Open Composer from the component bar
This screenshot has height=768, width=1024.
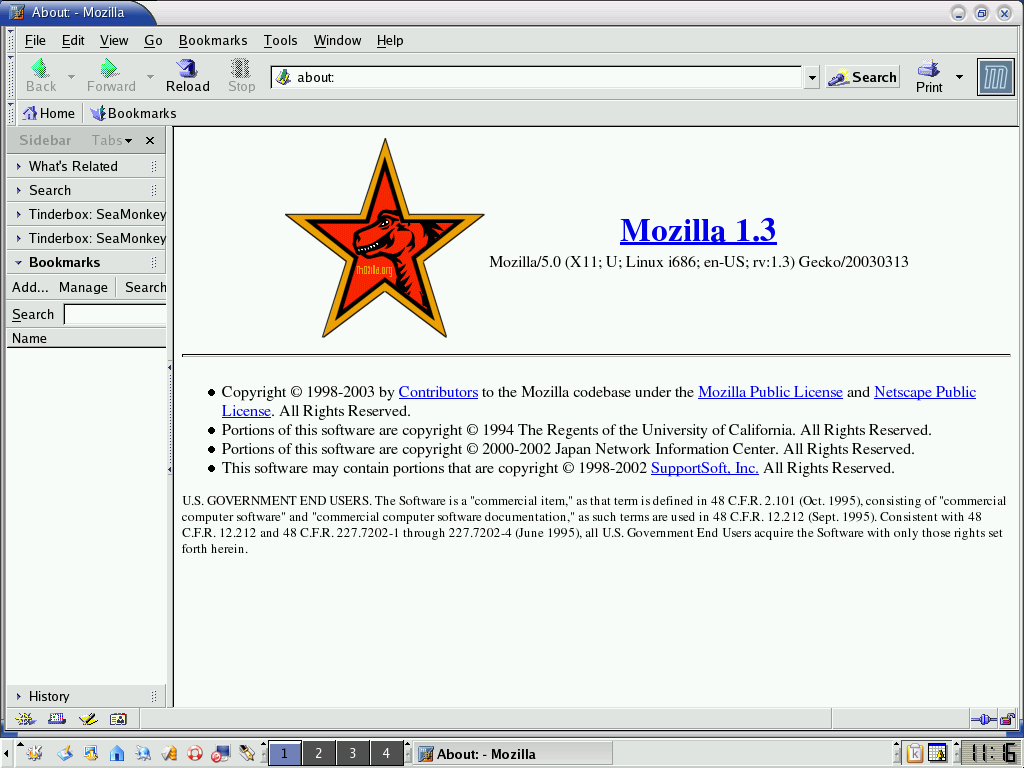click(88, 719)
